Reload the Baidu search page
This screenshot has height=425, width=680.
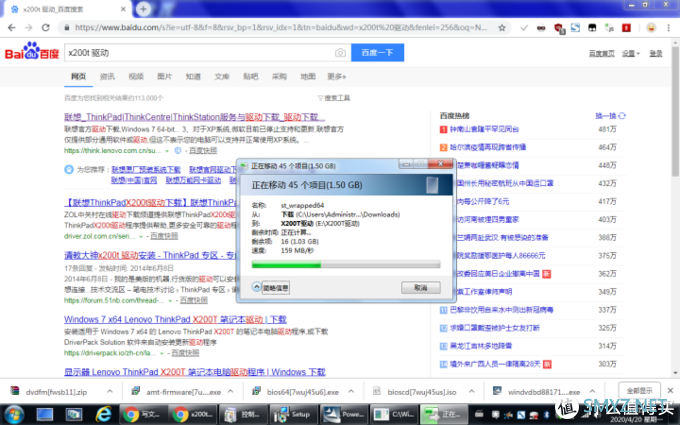[x=46, y=28]
